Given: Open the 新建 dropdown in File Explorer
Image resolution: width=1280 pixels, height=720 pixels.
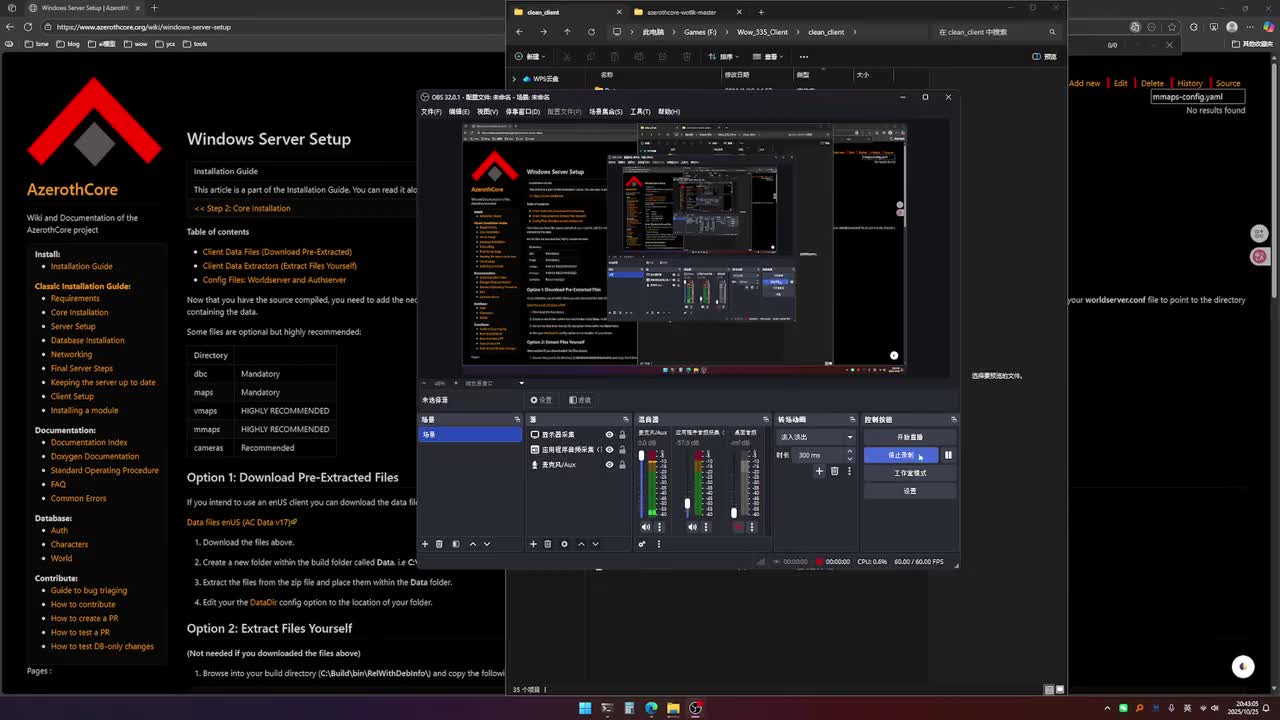Looking at the screenshot, I should tap(530, 57).
